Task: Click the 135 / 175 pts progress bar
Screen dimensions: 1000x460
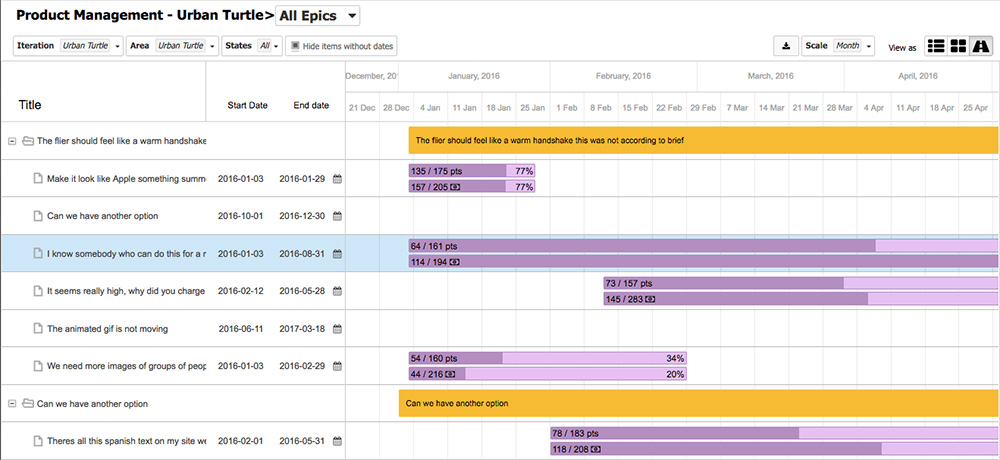Action: click(x=471, y=171)
